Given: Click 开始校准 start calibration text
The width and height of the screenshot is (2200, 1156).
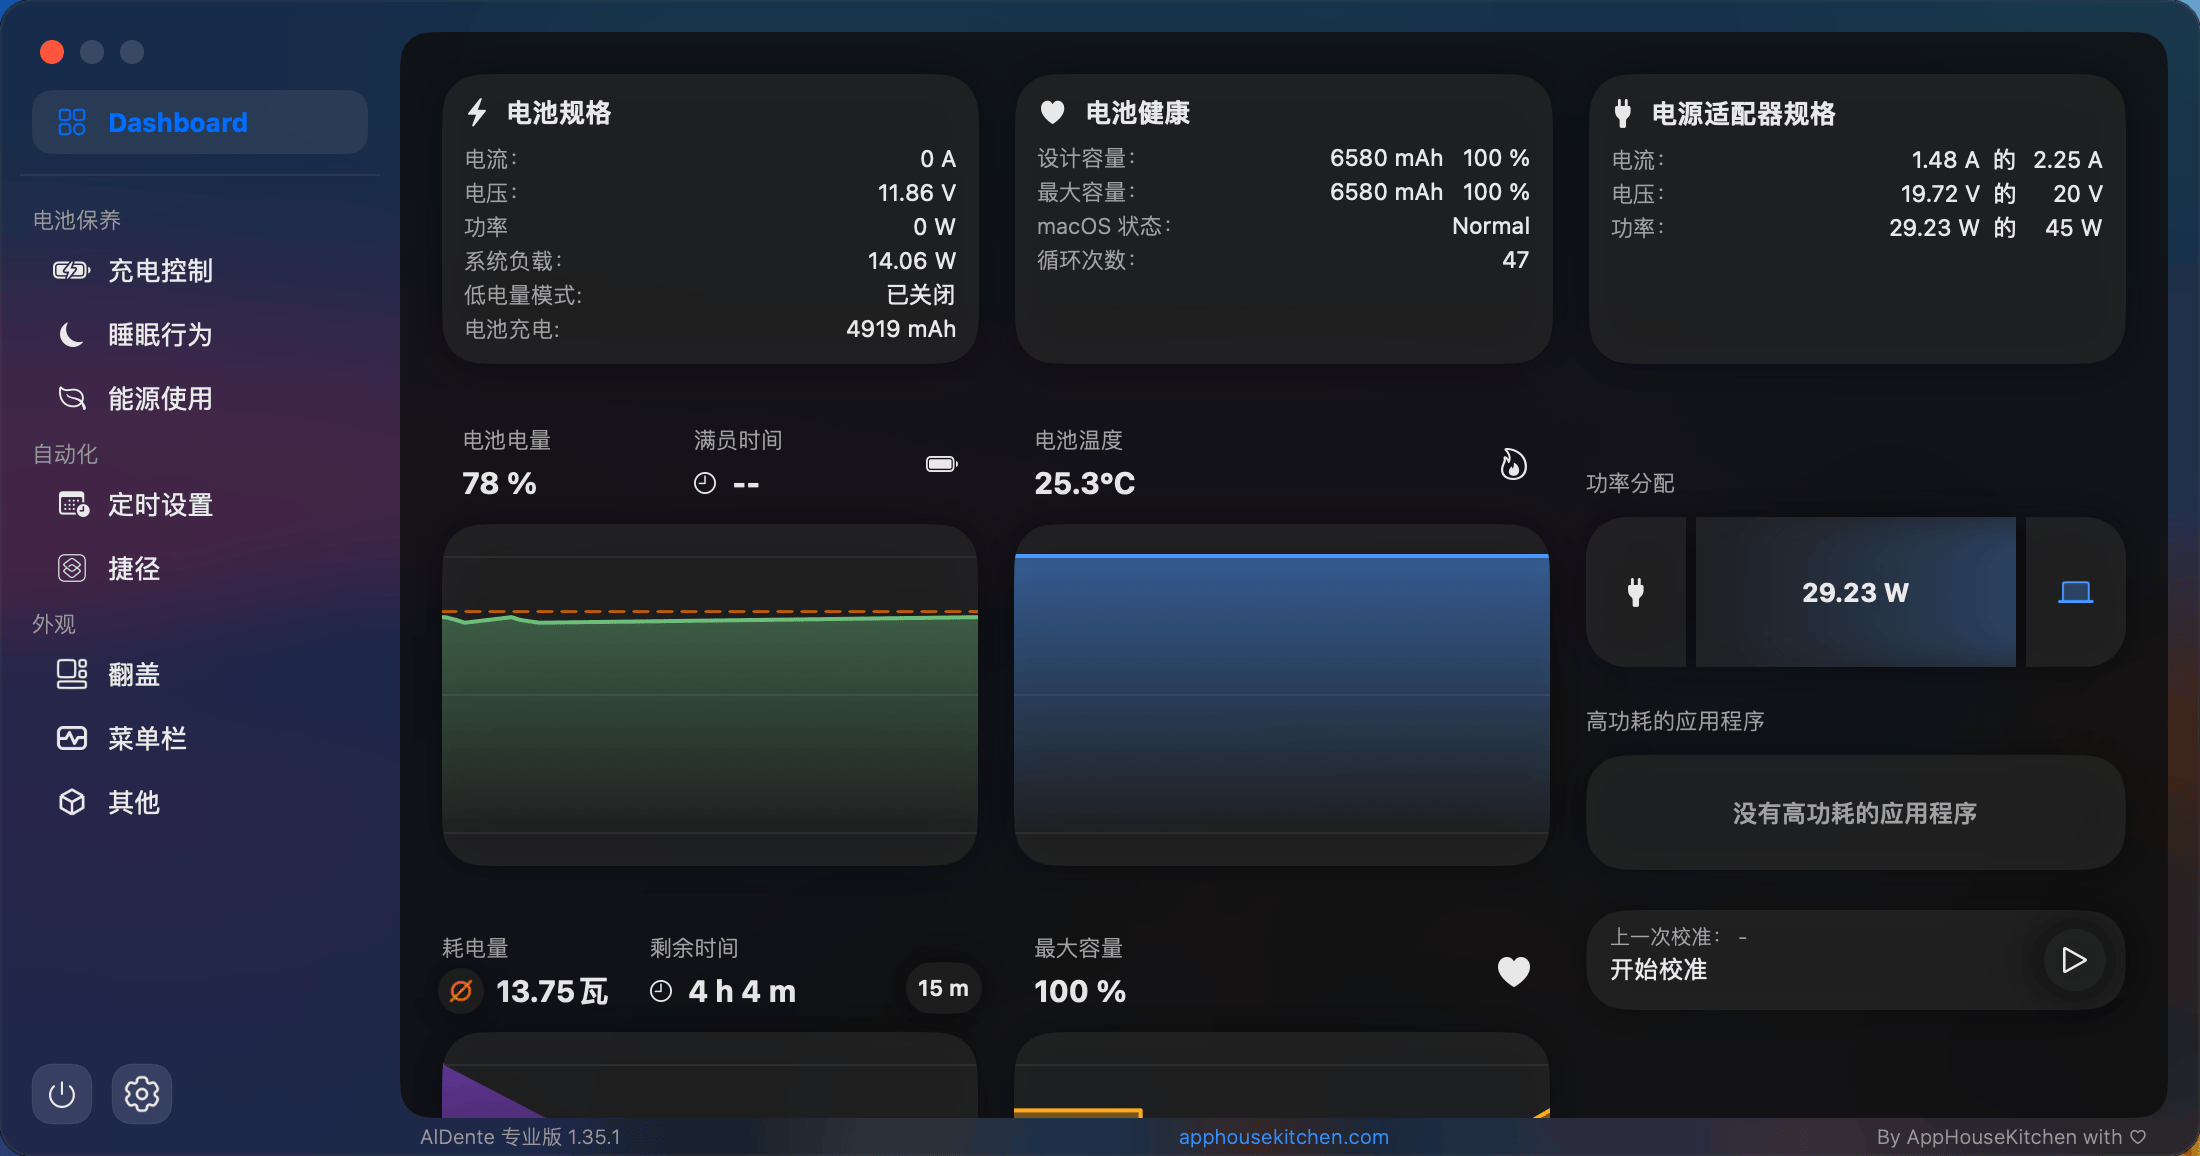Looking at the screenshot, I should [x=1658, y=970].
